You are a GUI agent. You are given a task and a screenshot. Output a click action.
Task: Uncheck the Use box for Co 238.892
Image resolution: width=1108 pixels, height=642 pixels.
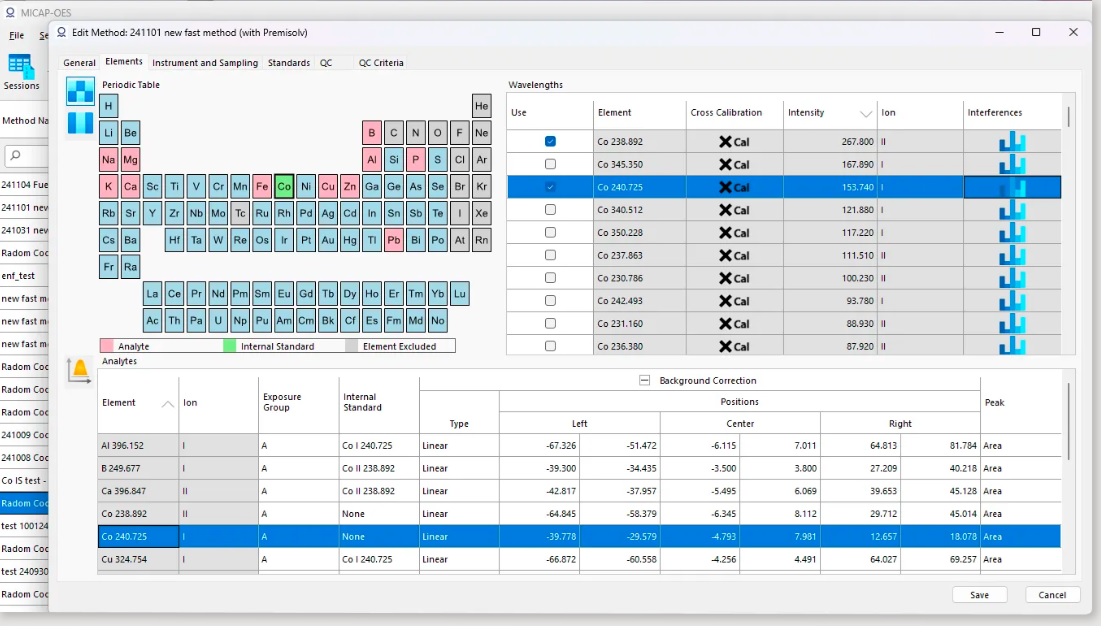[550, 142]
